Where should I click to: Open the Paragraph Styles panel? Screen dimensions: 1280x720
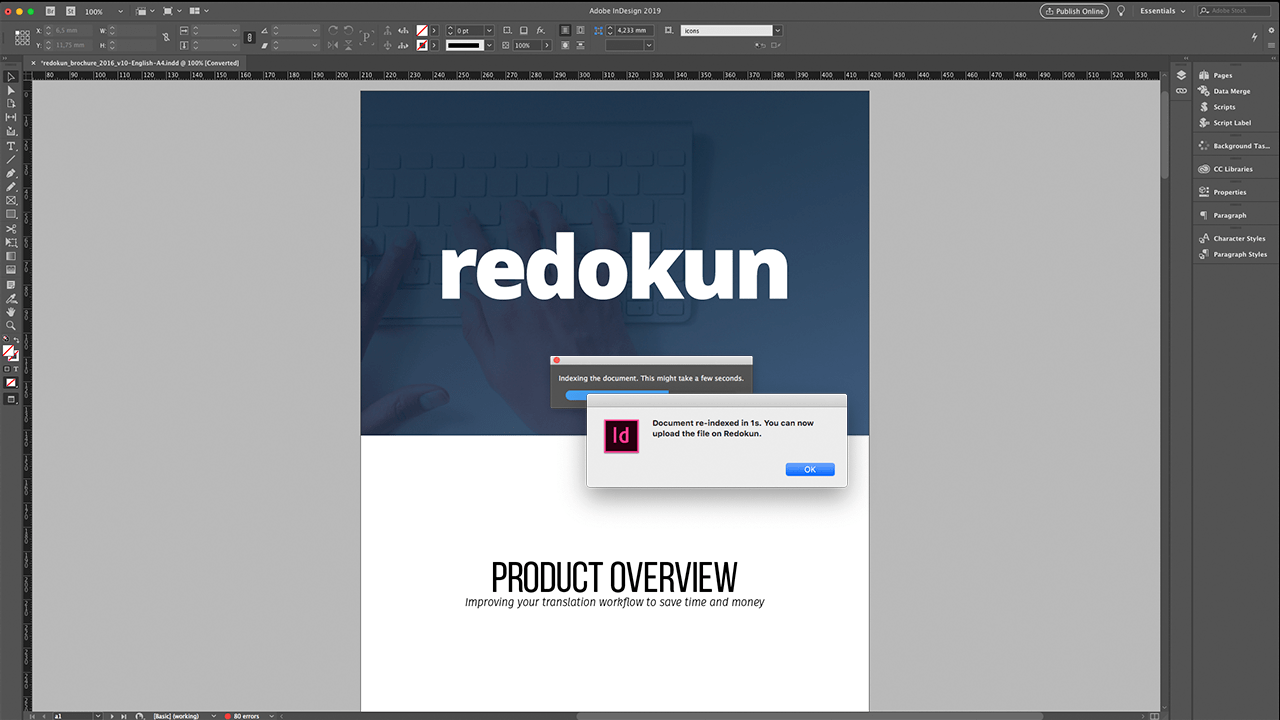pos(1232,254)
